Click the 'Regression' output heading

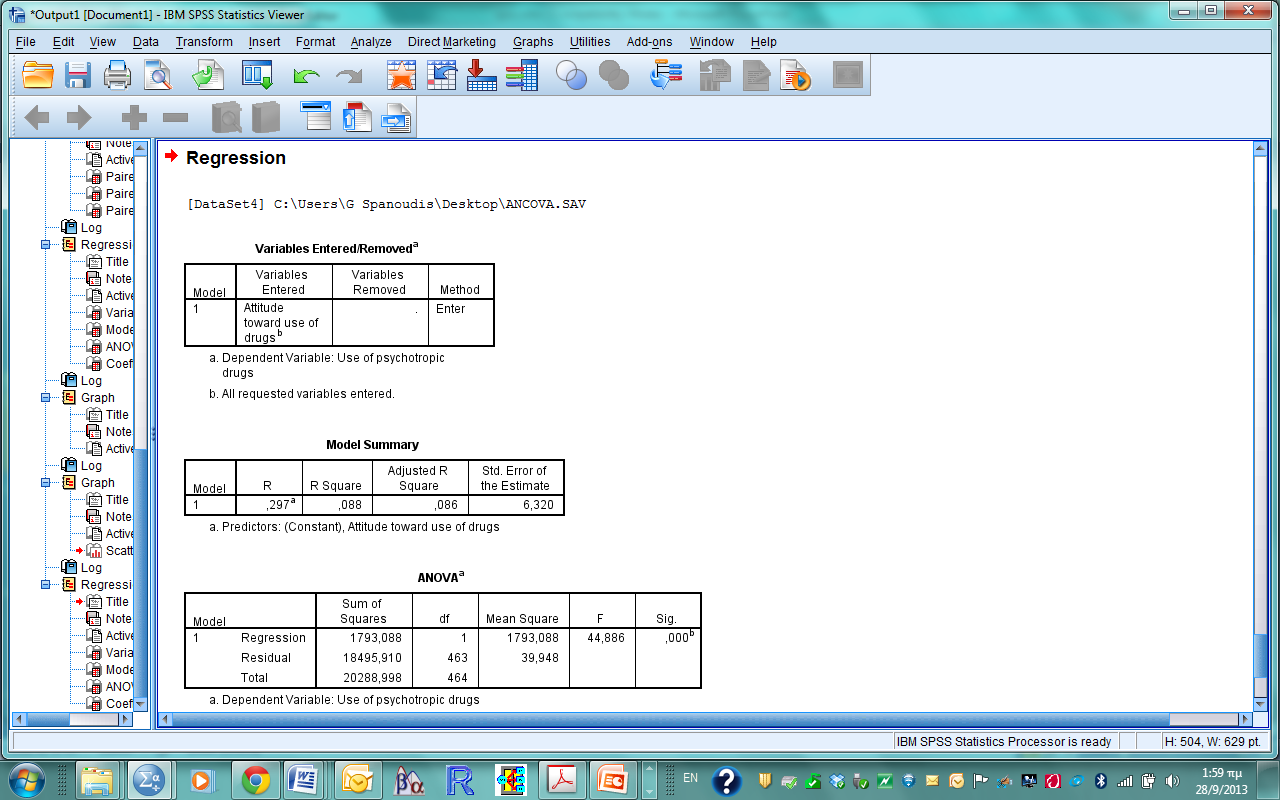pyautogui.click(x=236, y=158)
